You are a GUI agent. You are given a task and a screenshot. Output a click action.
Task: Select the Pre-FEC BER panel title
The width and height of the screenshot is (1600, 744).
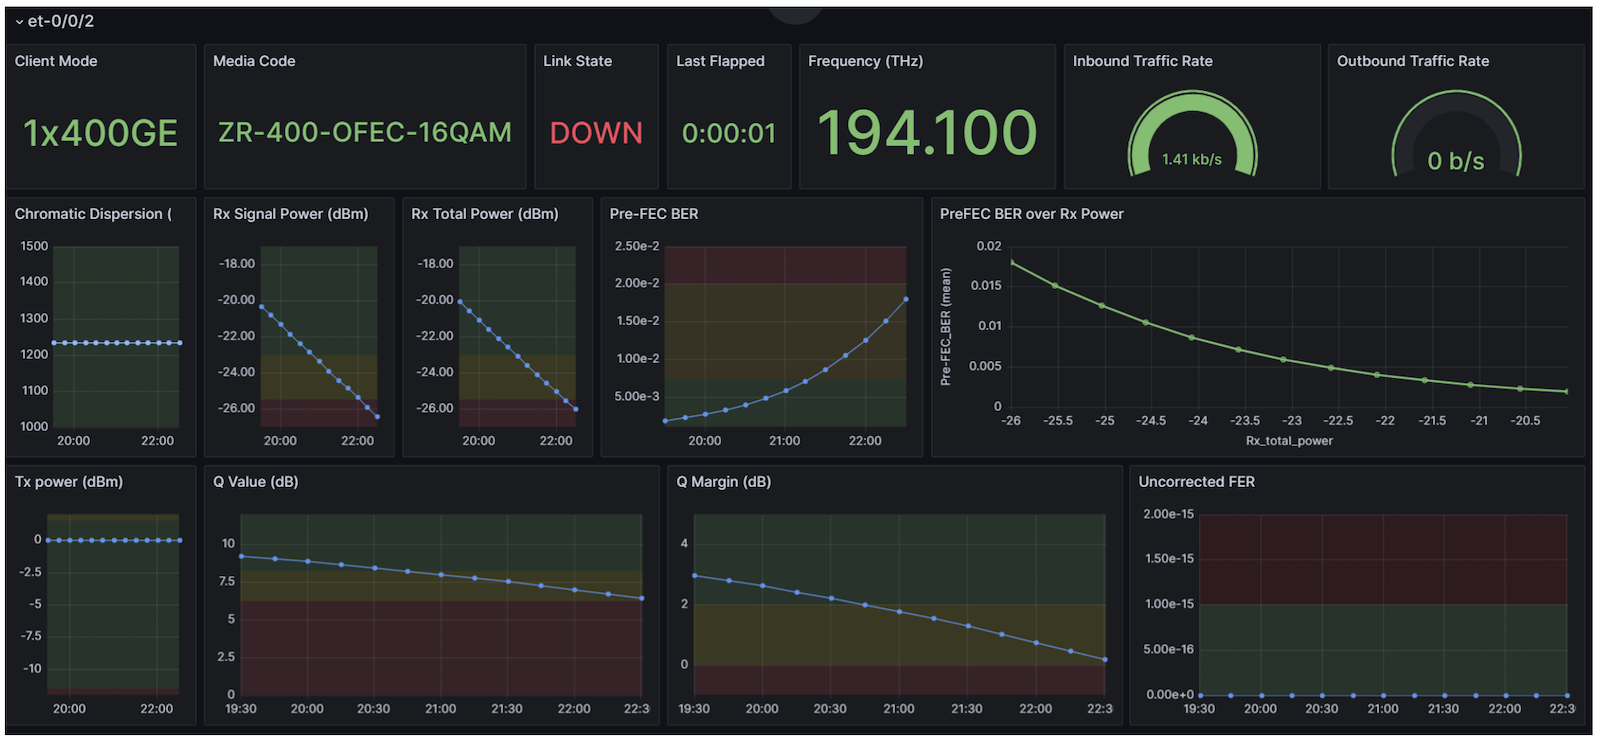click(x=654, y=214)
